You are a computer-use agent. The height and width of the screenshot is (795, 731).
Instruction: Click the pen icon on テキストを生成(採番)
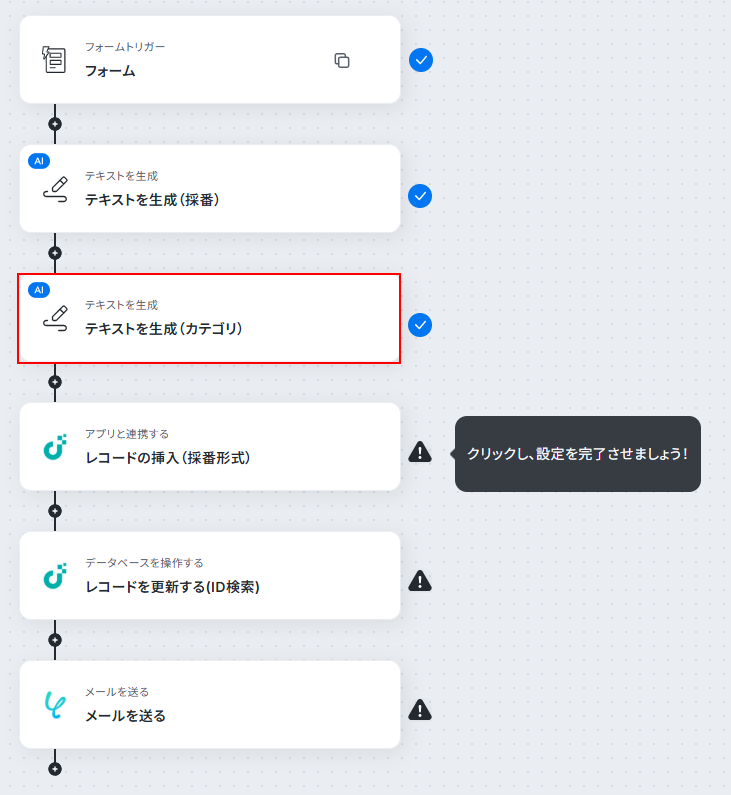point(56,190)
